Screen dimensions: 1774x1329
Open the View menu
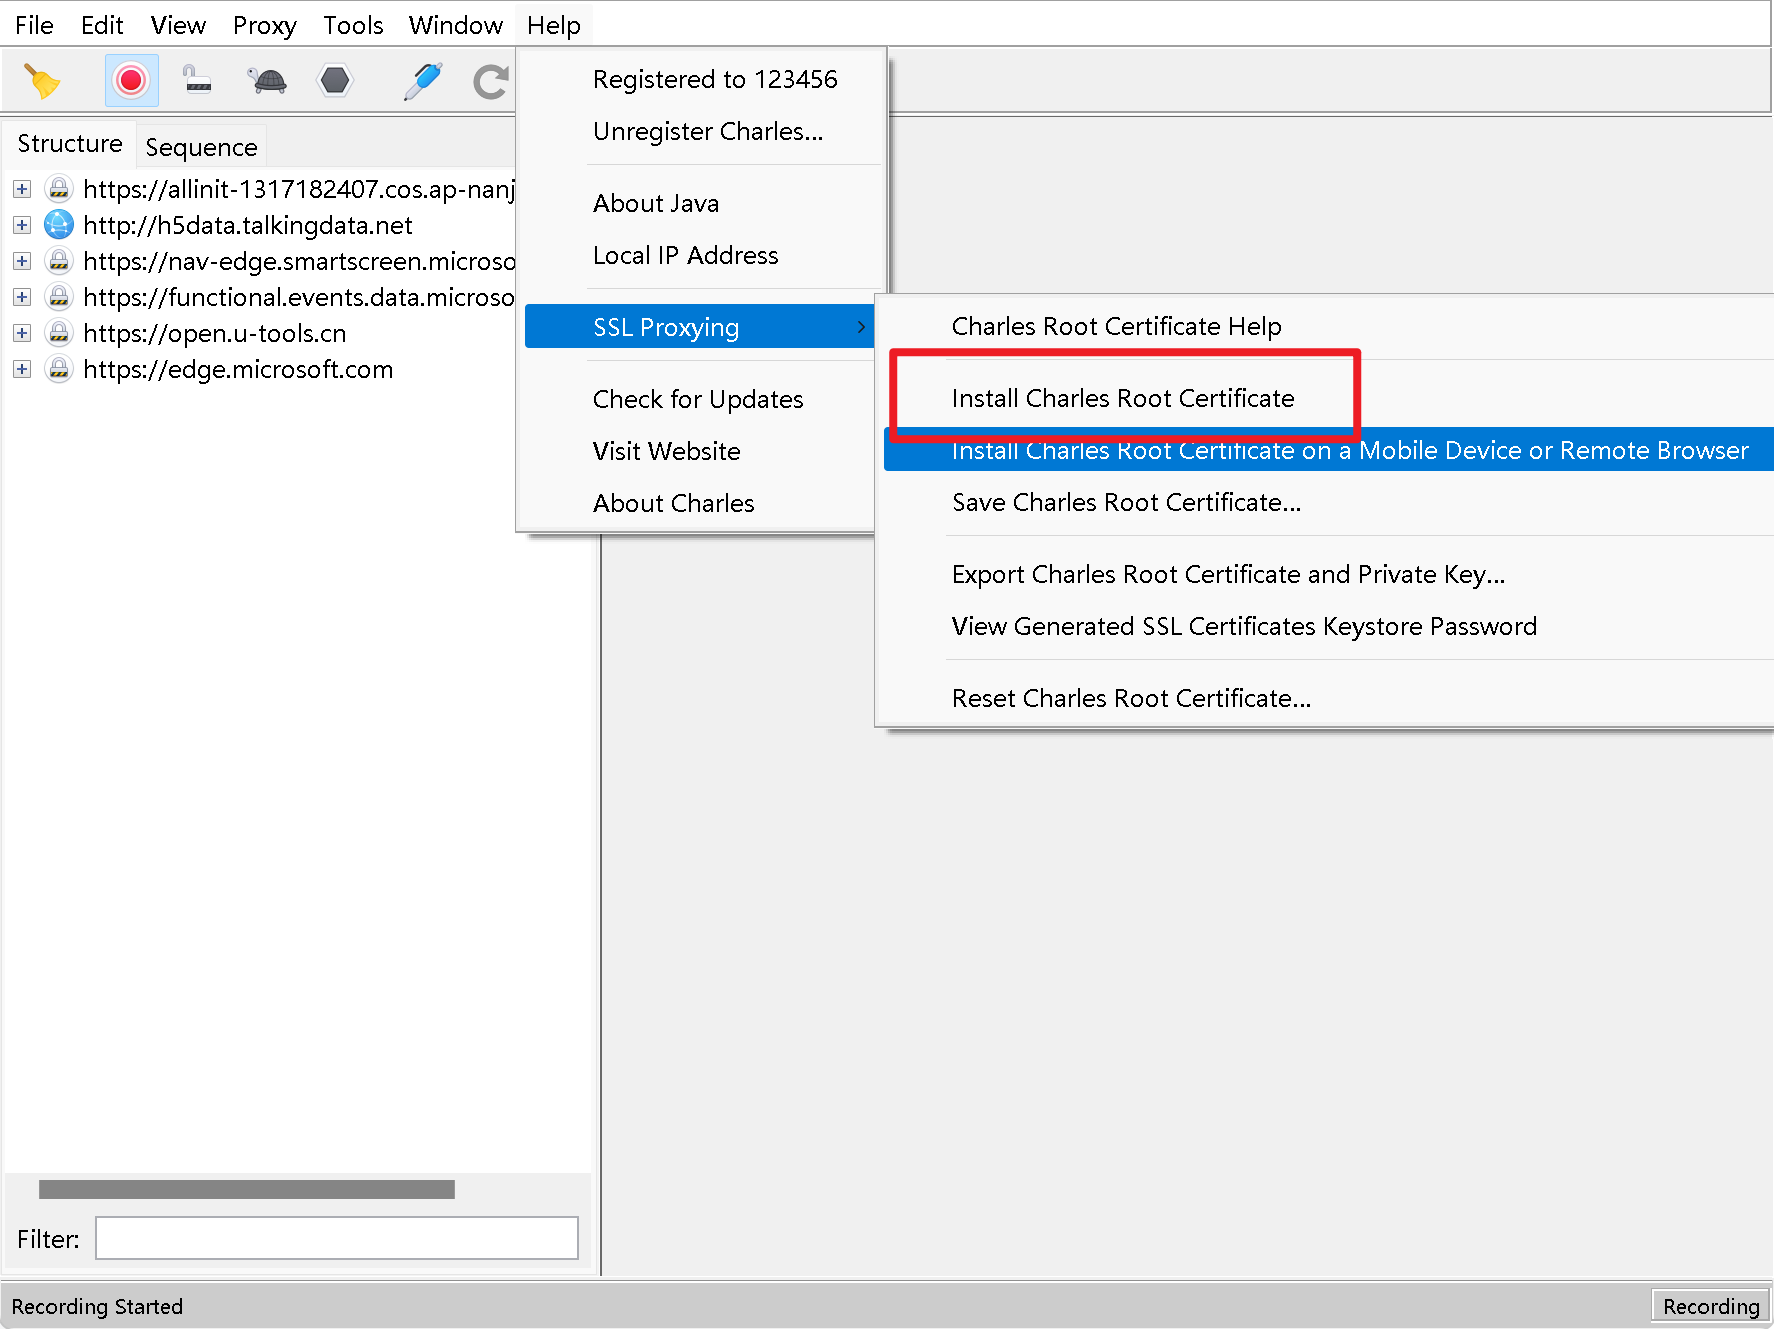coord(178,25)
